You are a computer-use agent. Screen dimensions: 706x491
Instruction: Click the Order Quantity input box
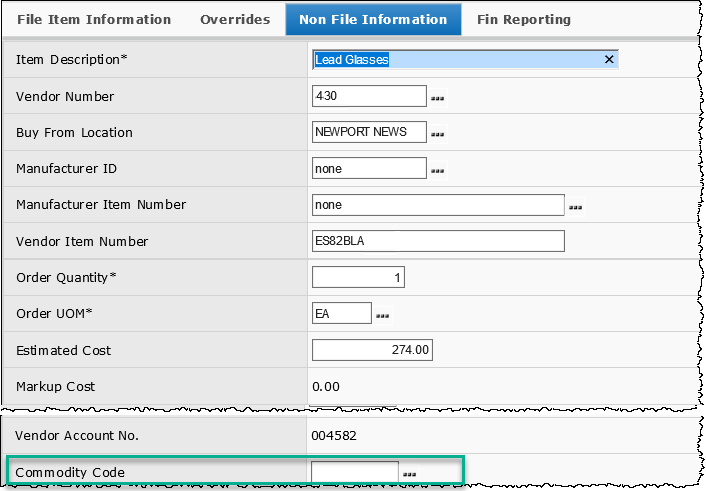(x=358, y=277)
